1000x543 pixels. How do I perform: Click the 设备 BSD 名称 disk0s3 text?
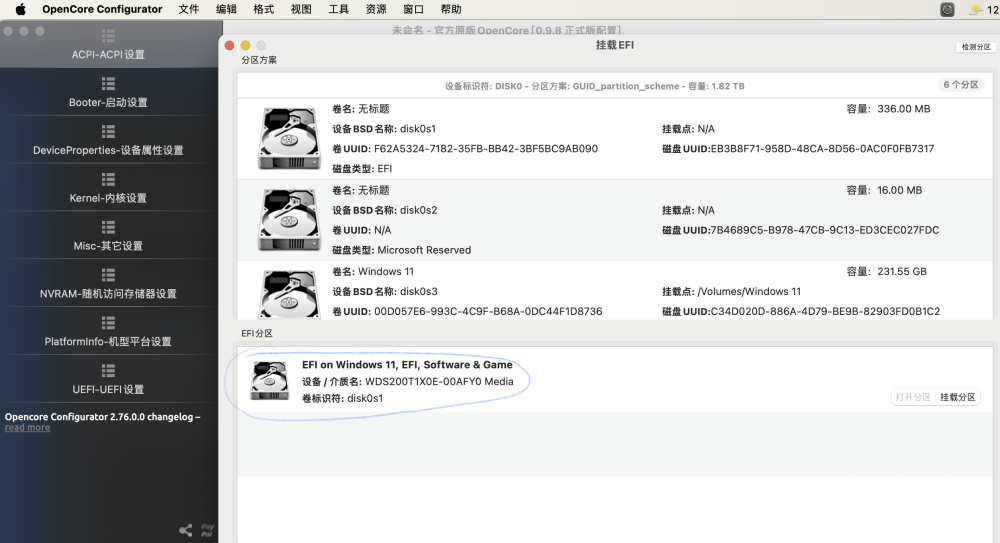click(385, 292)
